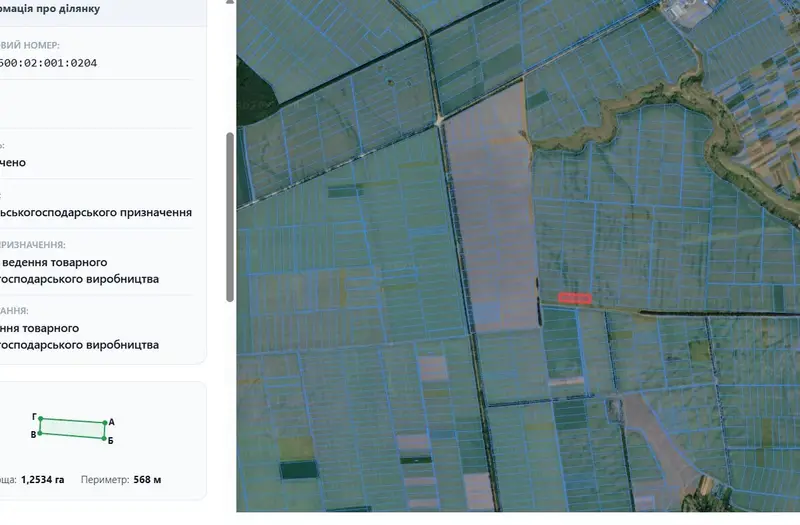This screenshot has height=525, width=800.
Task: Click the info panel vertical scrollbar thumb
Action: (x=230, y=217)
